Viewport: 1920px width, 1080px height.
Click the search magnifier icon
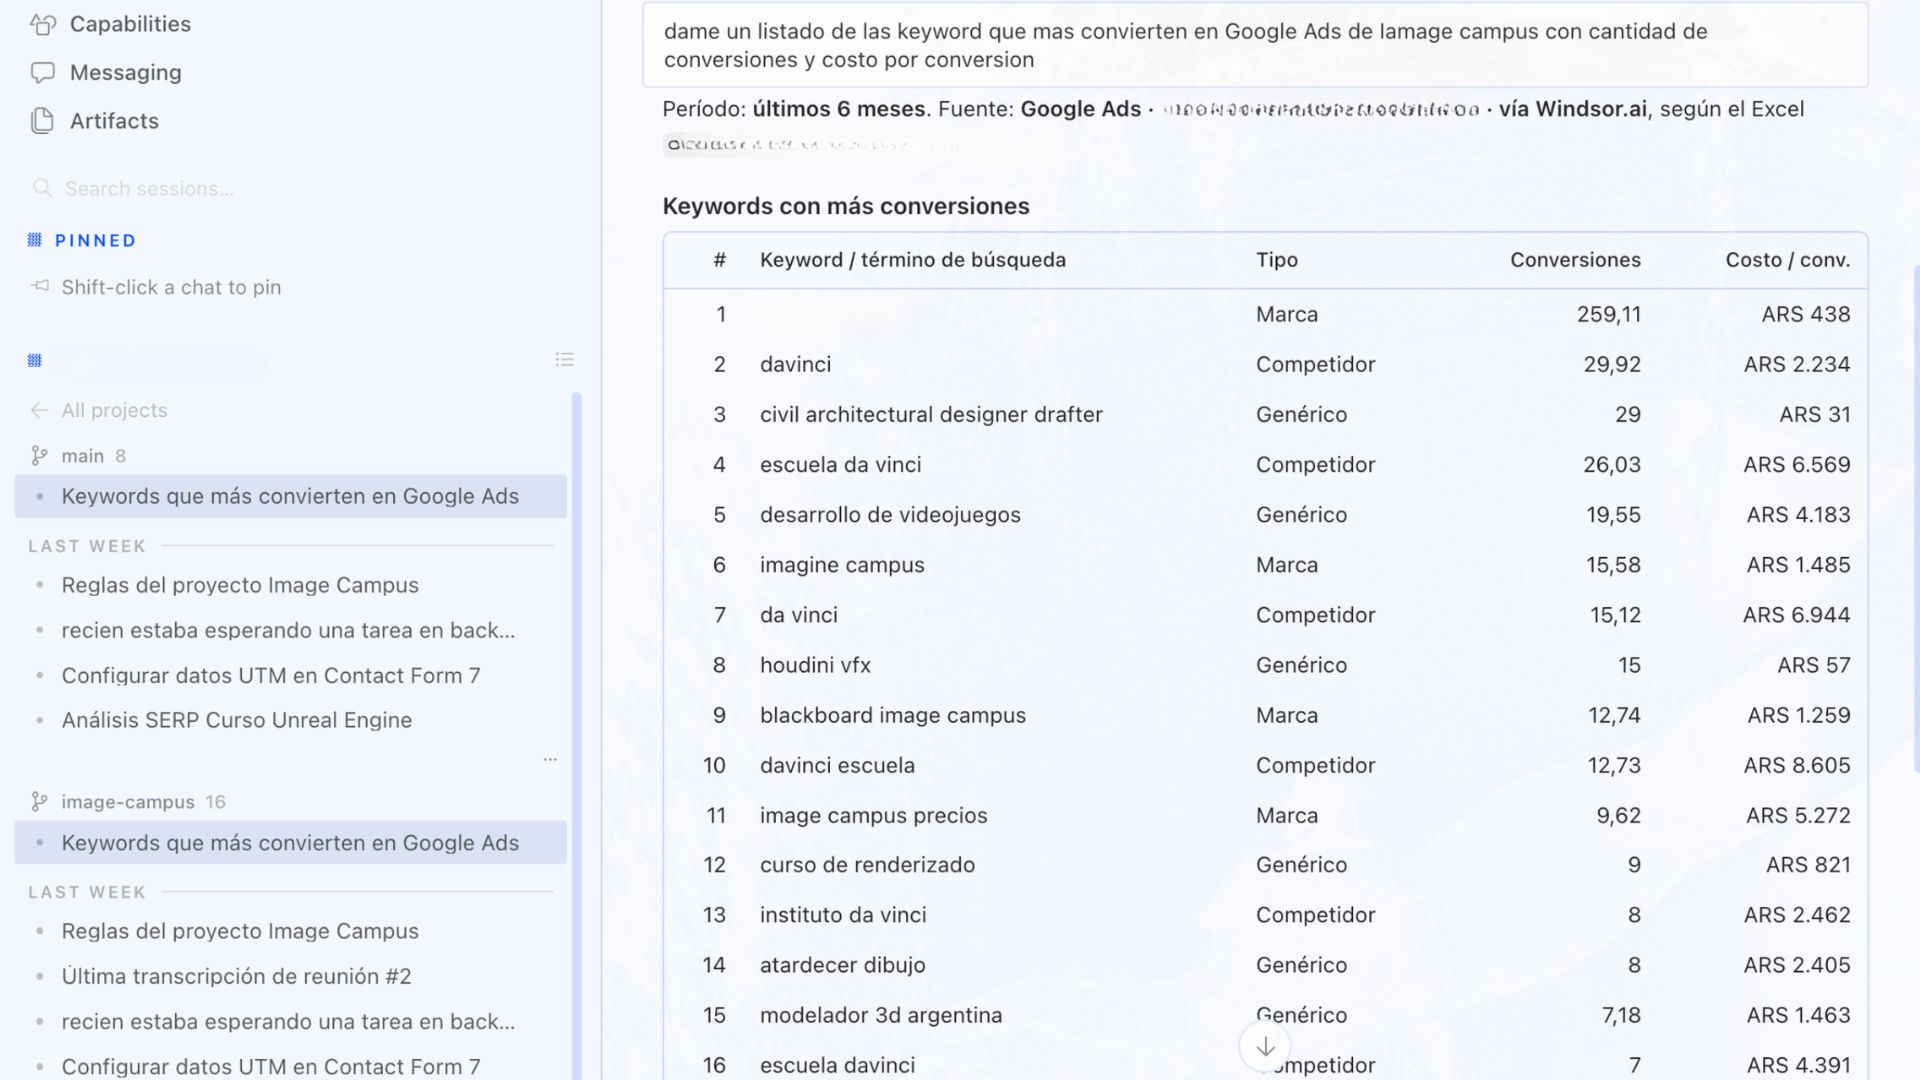click(x=41, y=188)
